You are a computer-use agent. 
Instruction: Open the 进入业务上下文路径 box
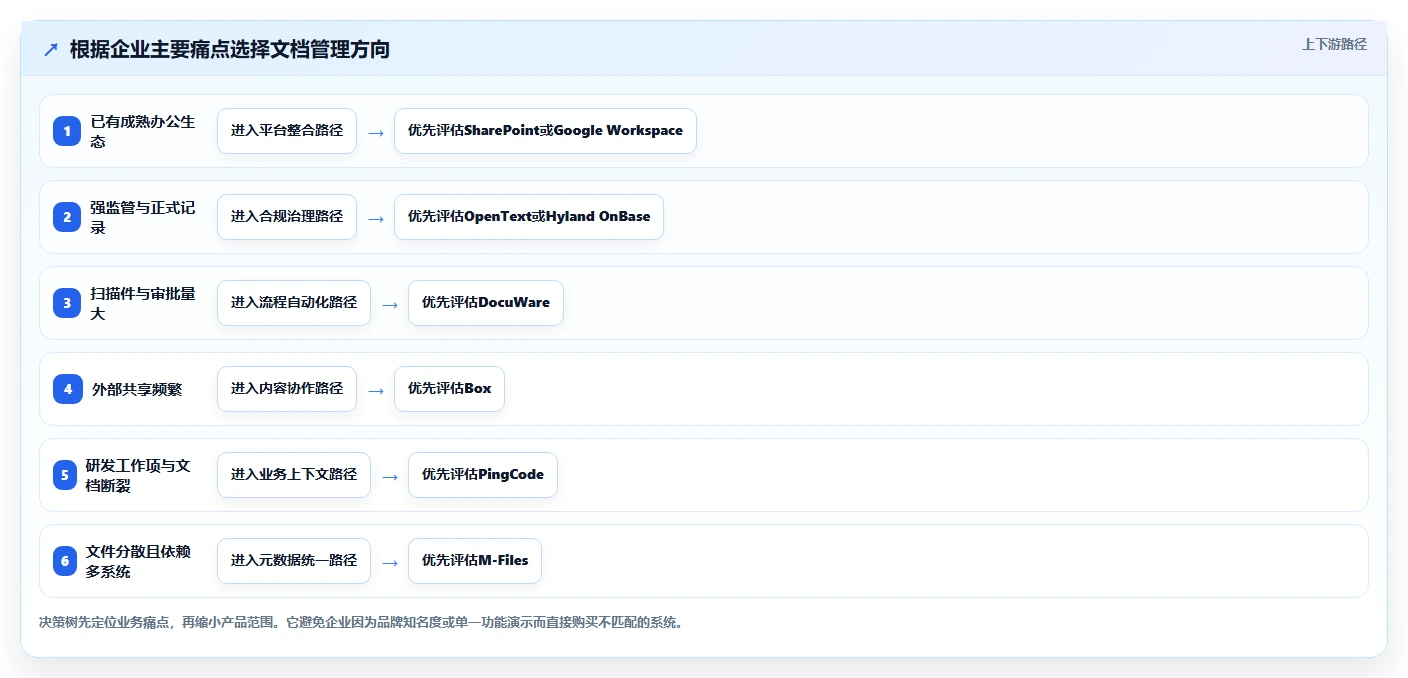click(x=294, y=475)
